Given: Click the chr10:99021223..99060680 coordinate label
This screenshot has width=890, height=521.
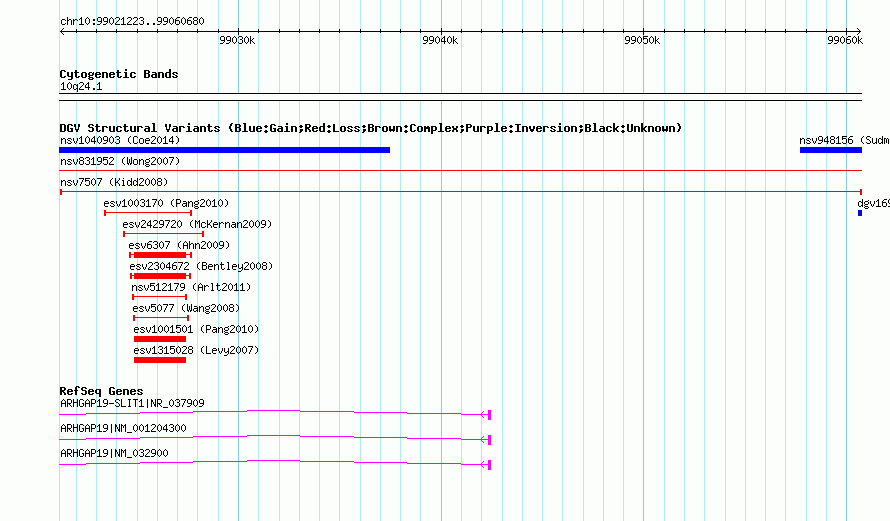Looking at the screenshot, I should 132,21.
